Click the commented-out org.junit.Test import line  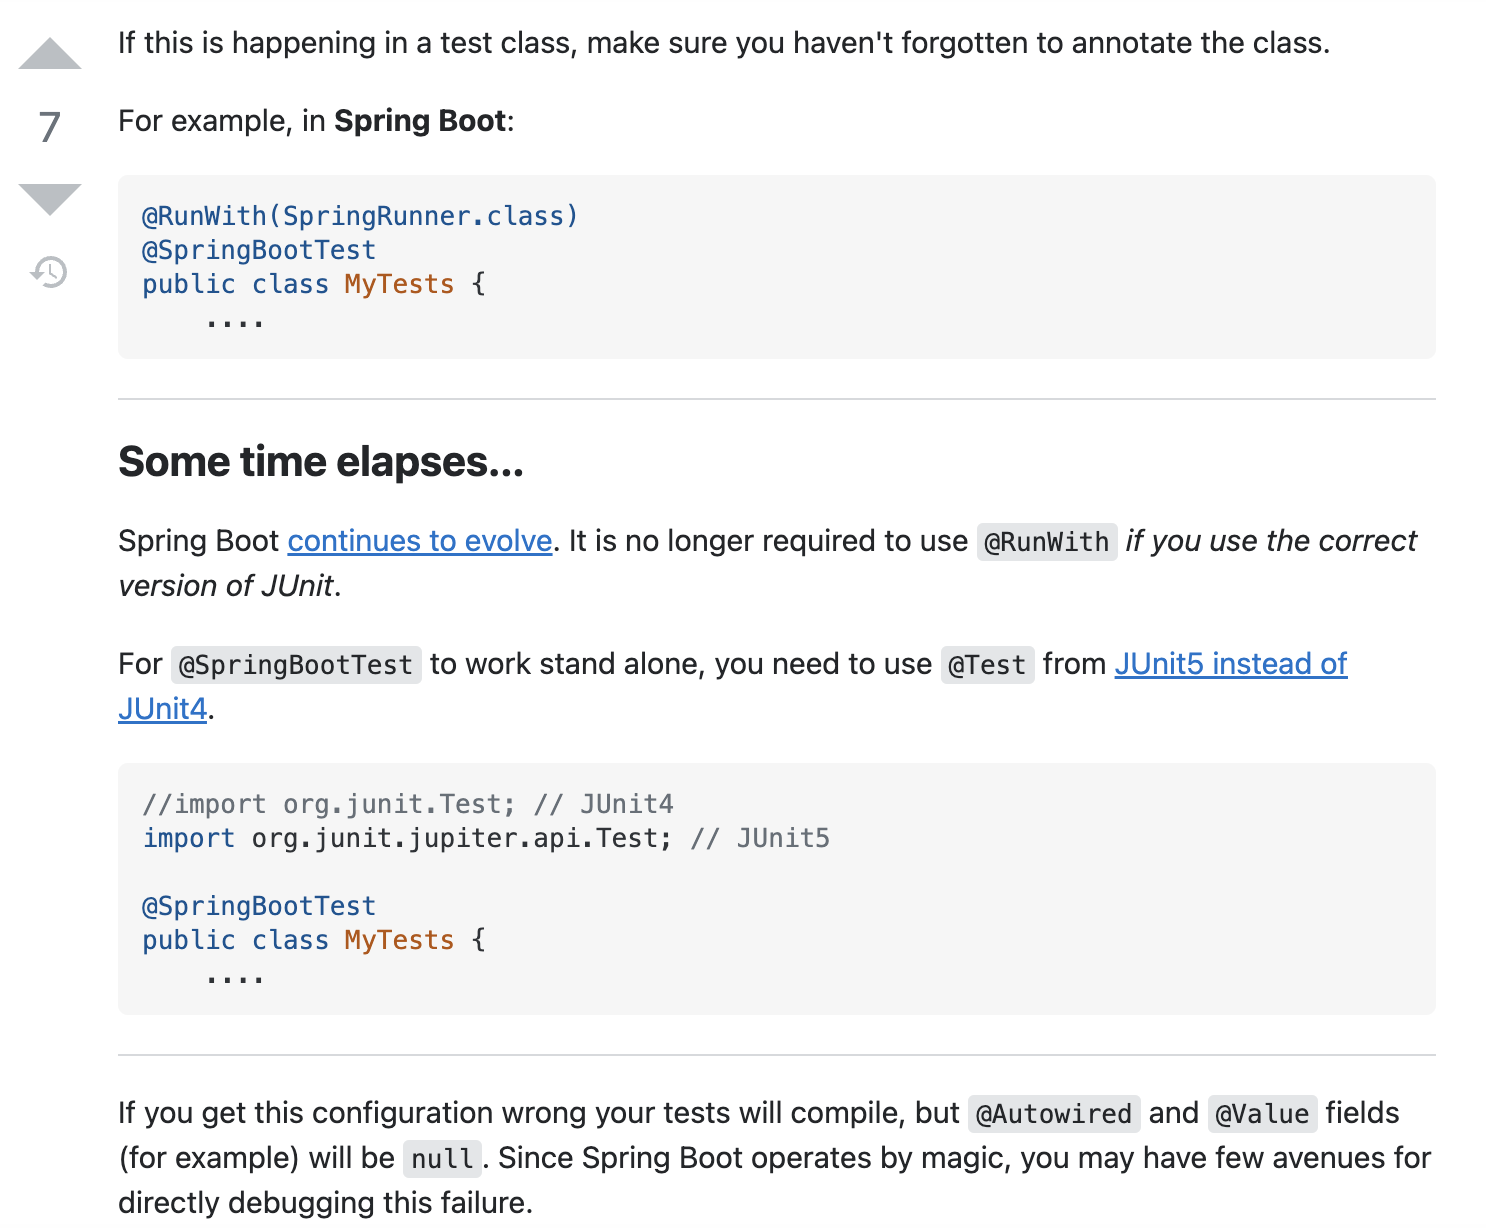(x=408, y=804)
